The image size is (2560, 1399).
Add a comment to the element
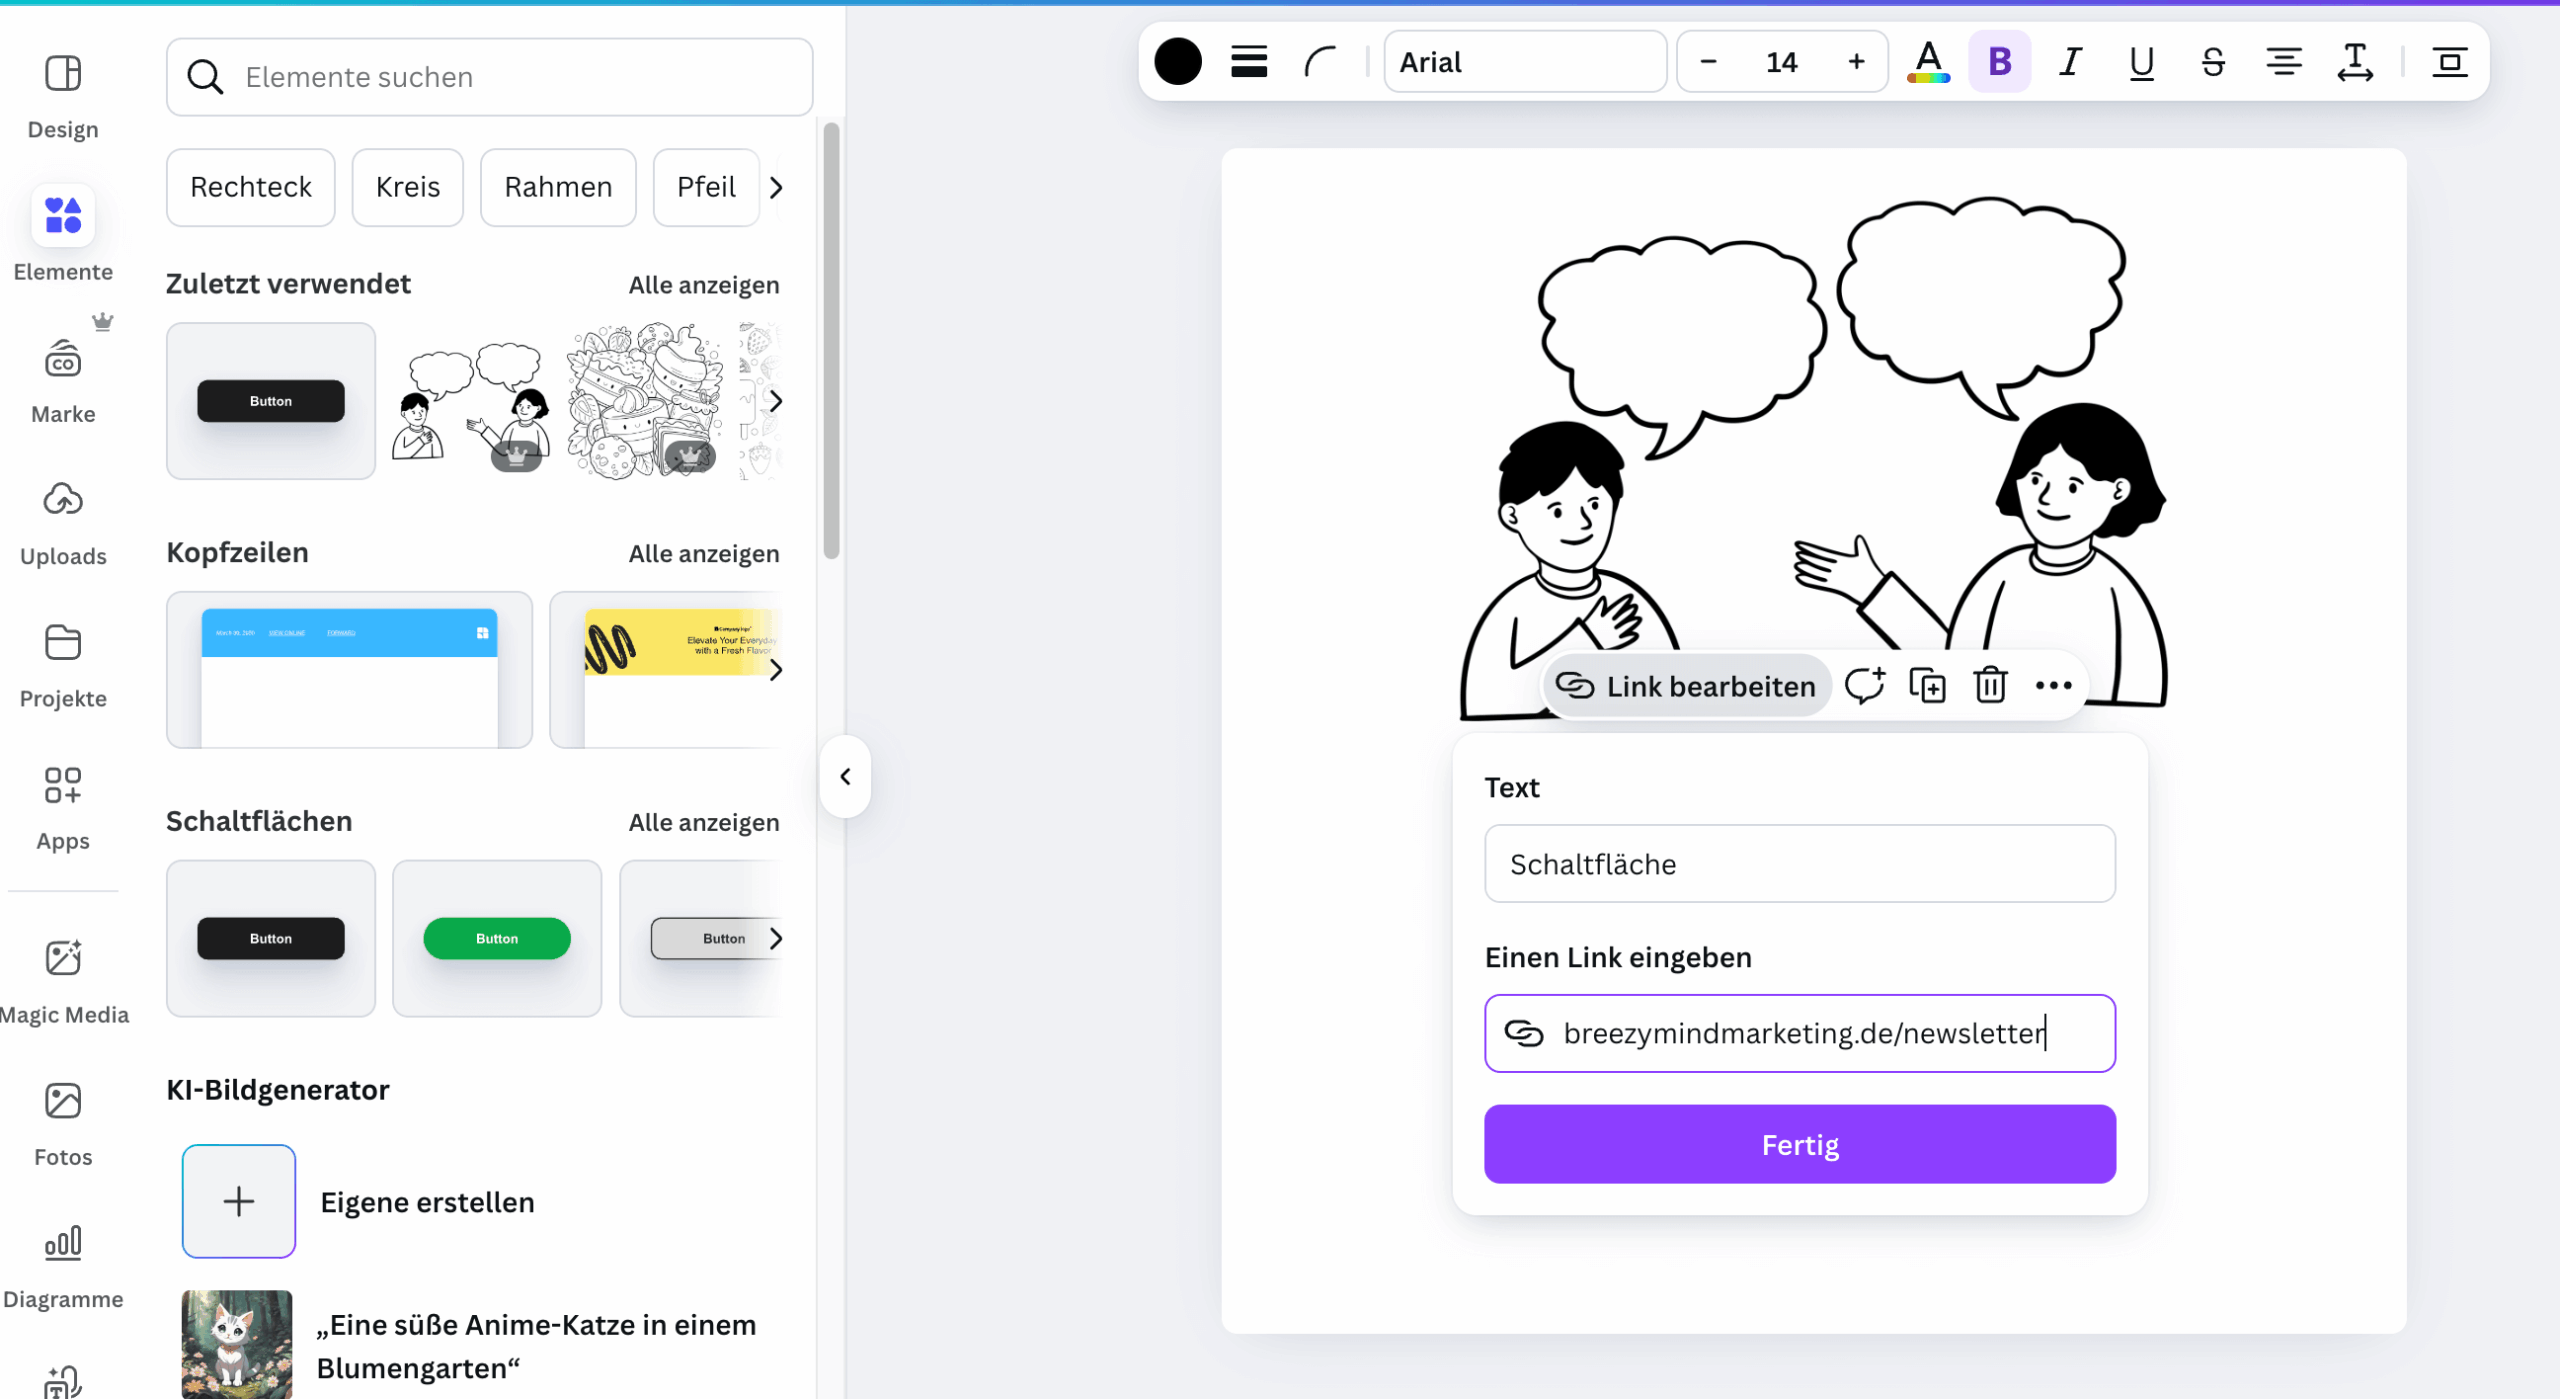coord(1864,686)
